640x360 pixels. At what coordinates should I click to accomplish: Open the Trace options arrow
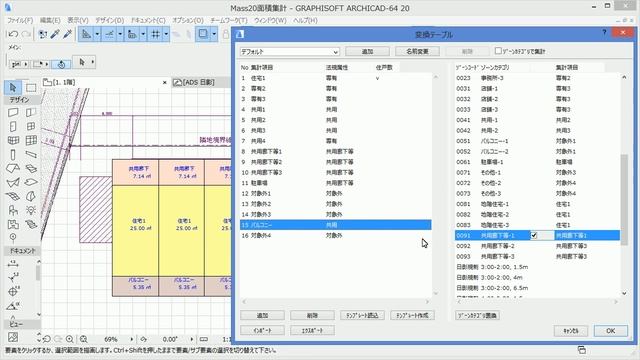coord(214,34)
